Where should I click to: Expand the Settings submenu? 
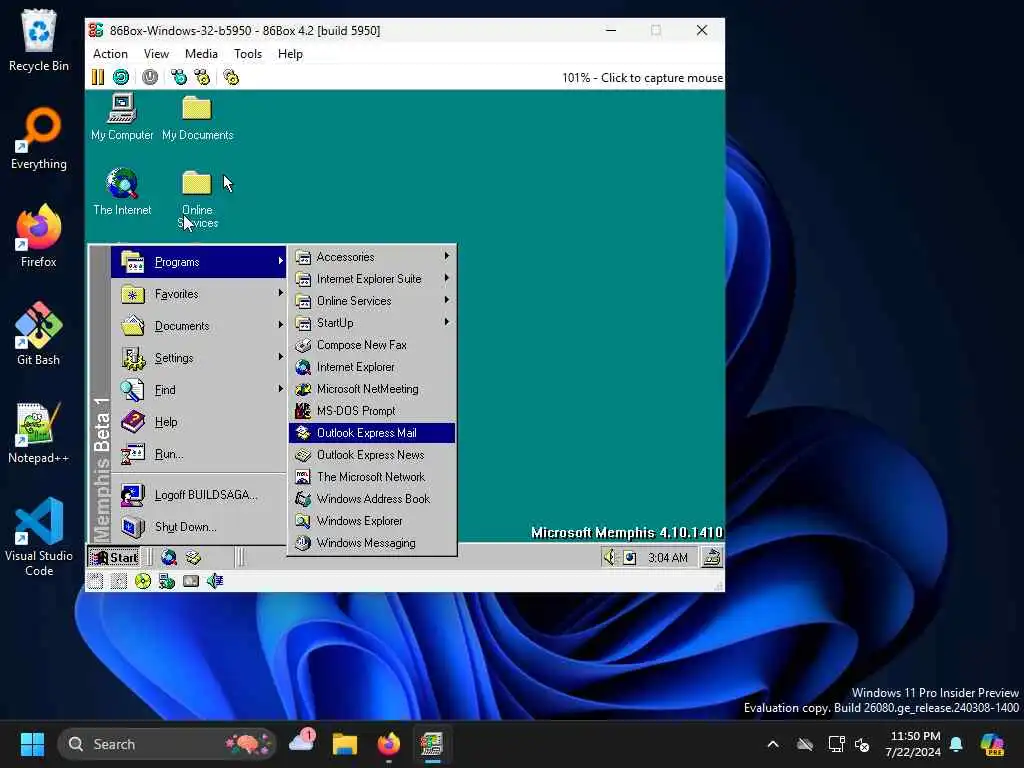199,358
